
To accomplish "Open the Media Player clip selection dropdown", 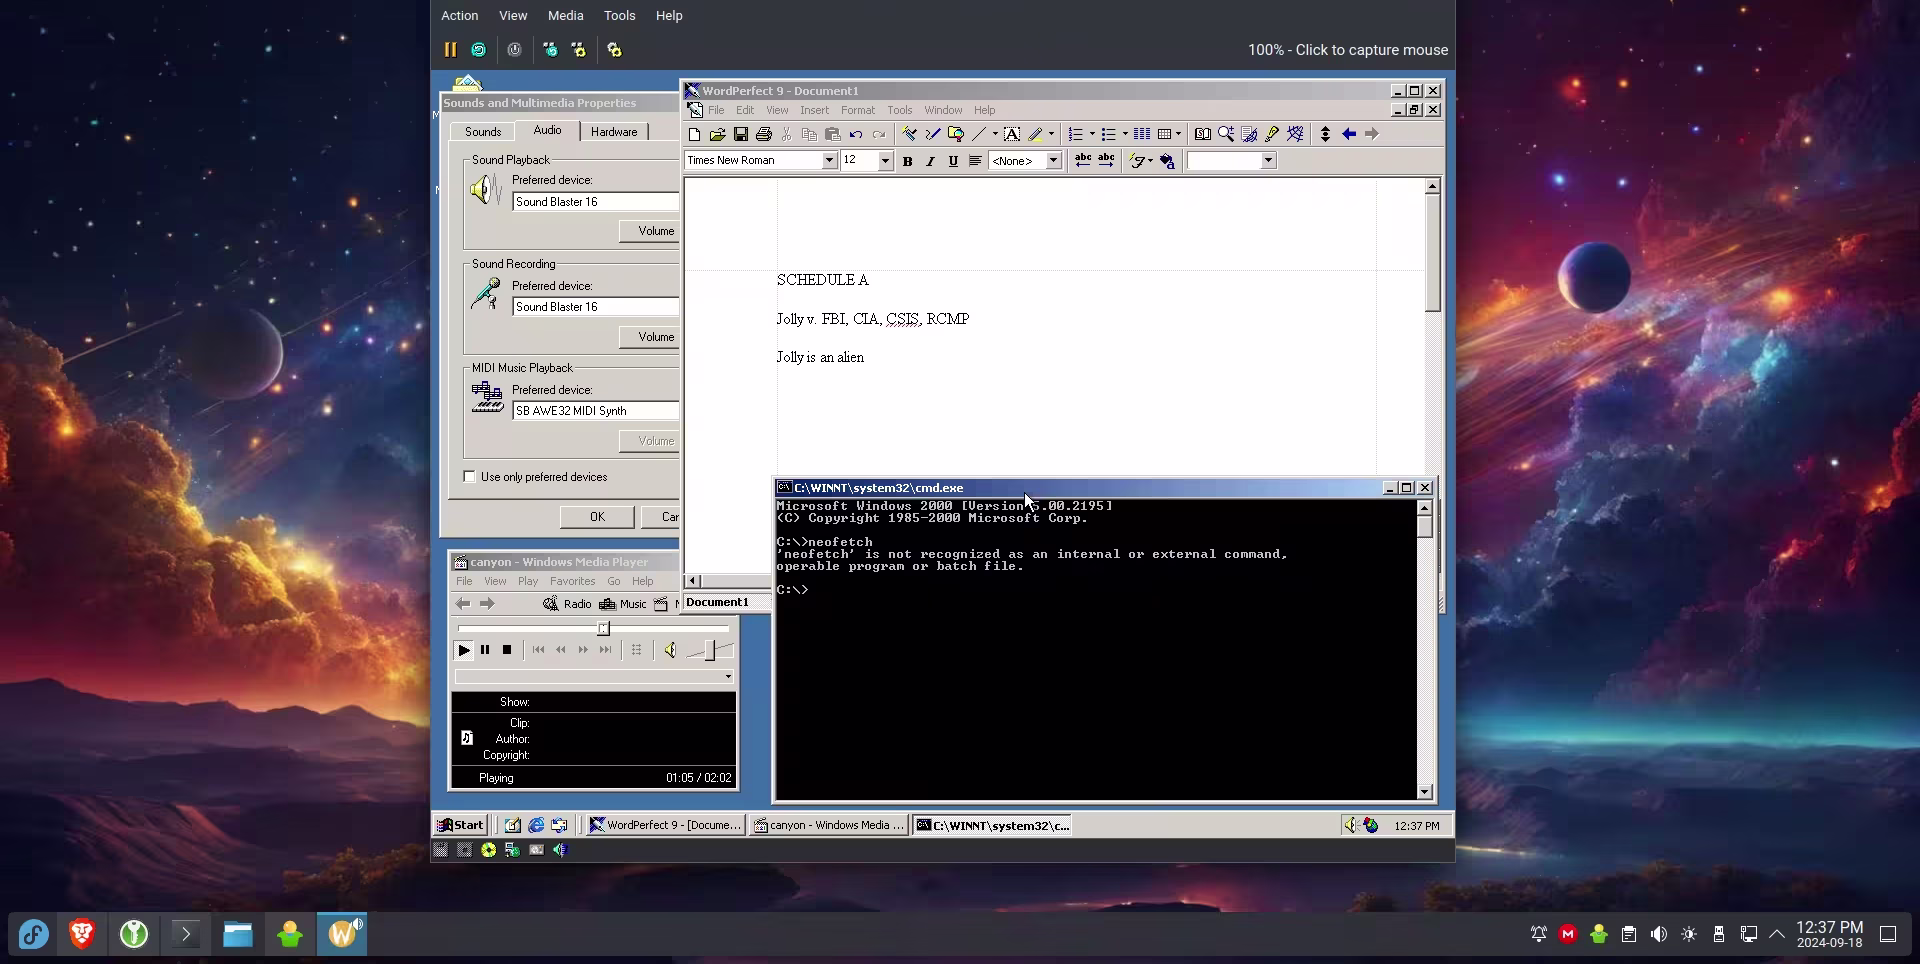I will point(728,677).
